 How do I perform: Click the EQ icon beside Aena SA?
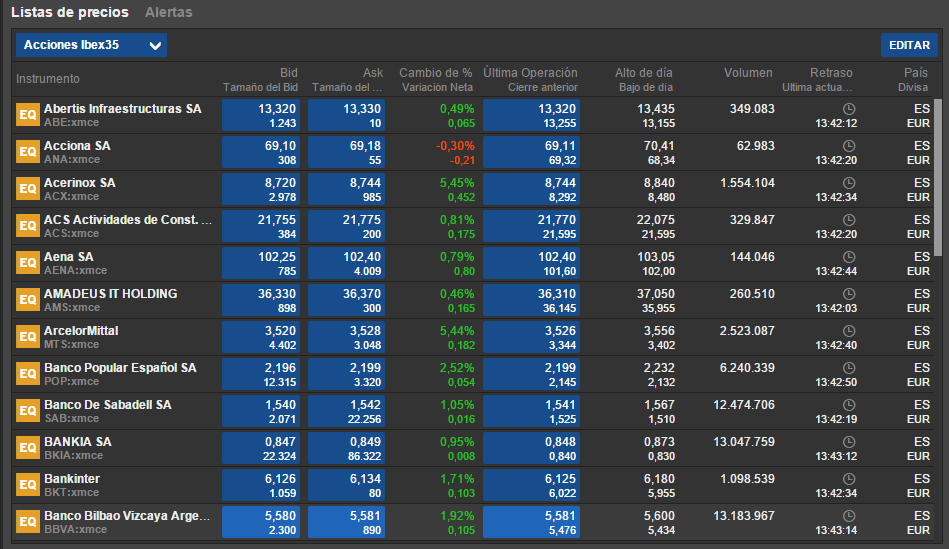point(28,262)
